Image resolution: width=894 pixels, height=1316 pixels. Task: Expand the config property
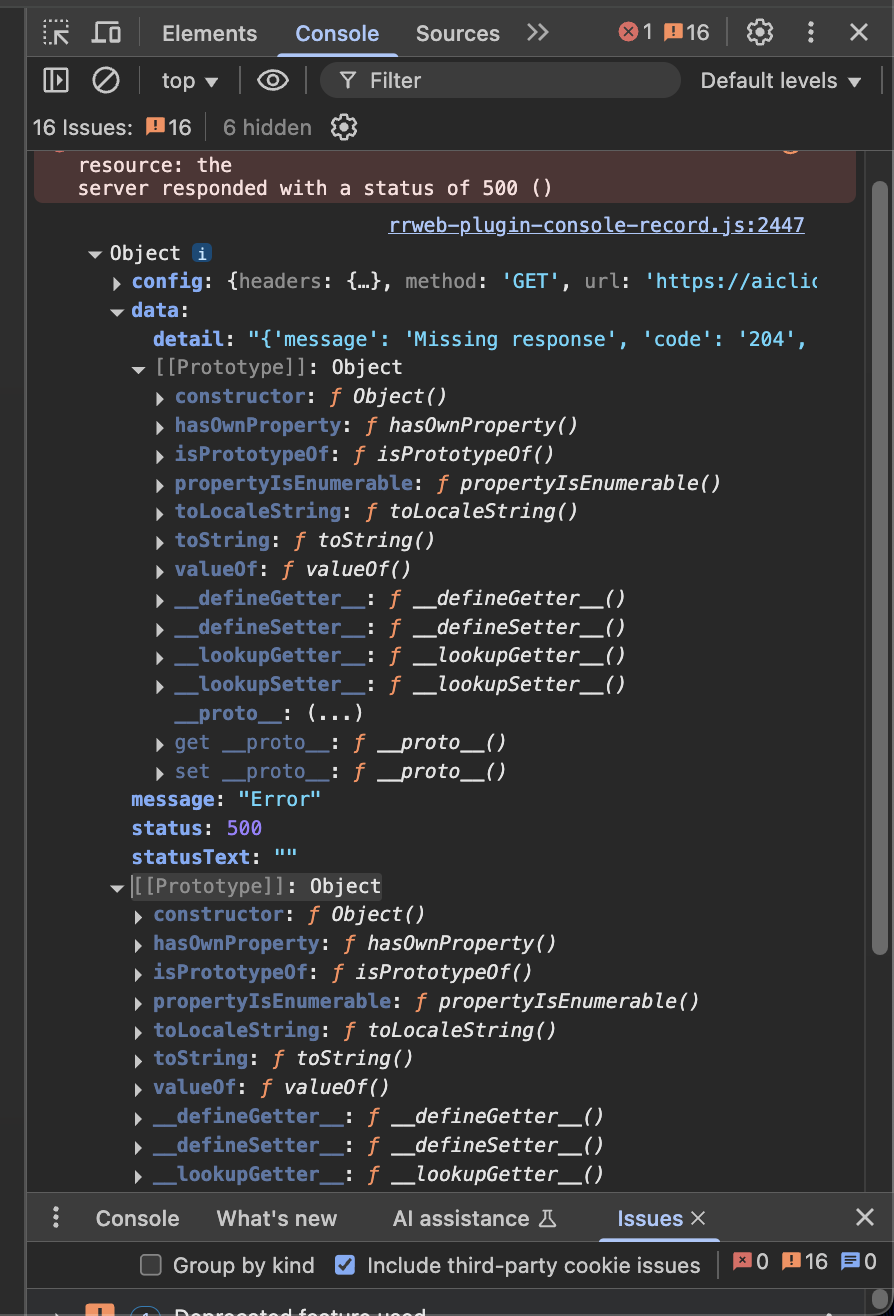pyautogui.click(x=118, y=283)
